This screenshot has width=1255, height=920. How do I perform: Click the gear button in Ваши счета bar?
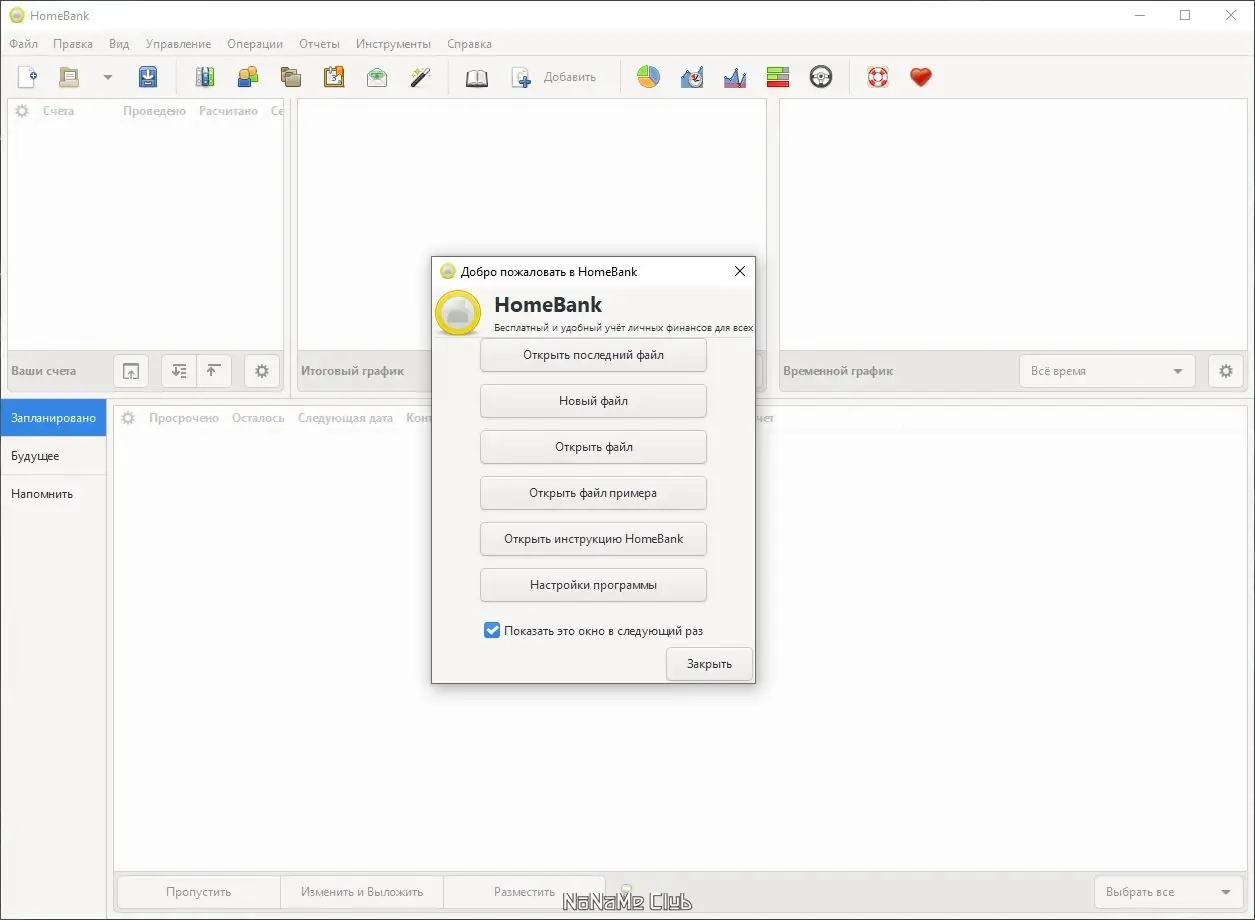[x=262, y=371]
